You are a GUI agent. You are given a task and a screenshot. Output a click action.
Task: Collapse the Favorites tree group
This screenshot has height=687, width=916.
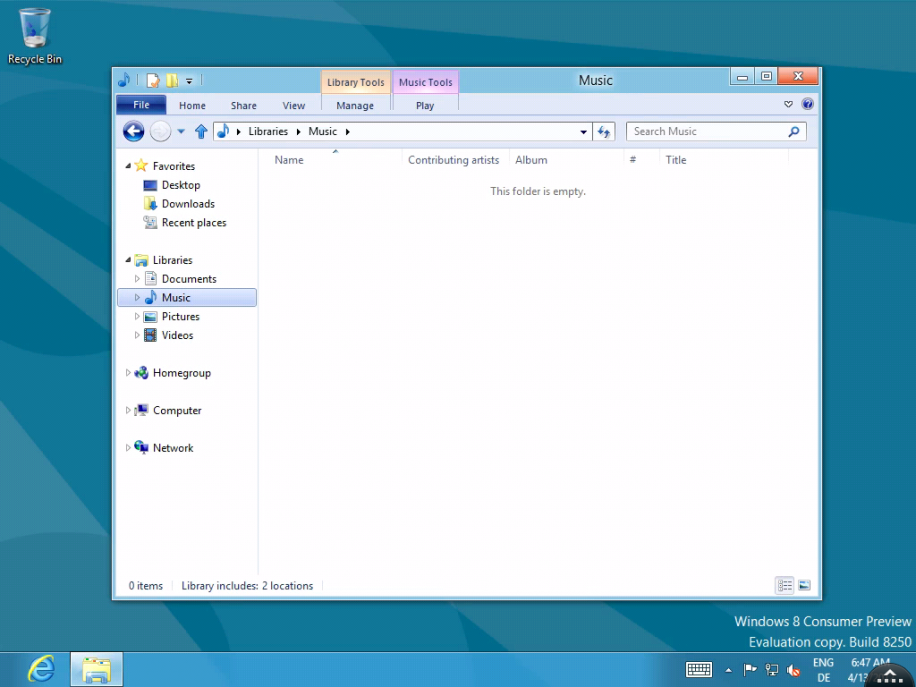click(128, 166)
